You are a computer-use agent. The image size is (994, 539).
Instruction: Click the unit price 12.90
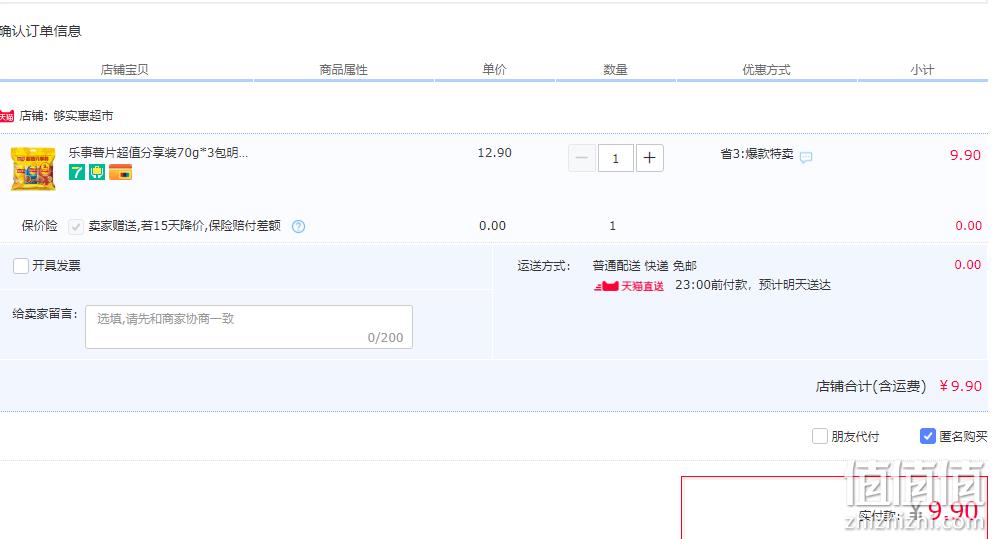[494, 153]
